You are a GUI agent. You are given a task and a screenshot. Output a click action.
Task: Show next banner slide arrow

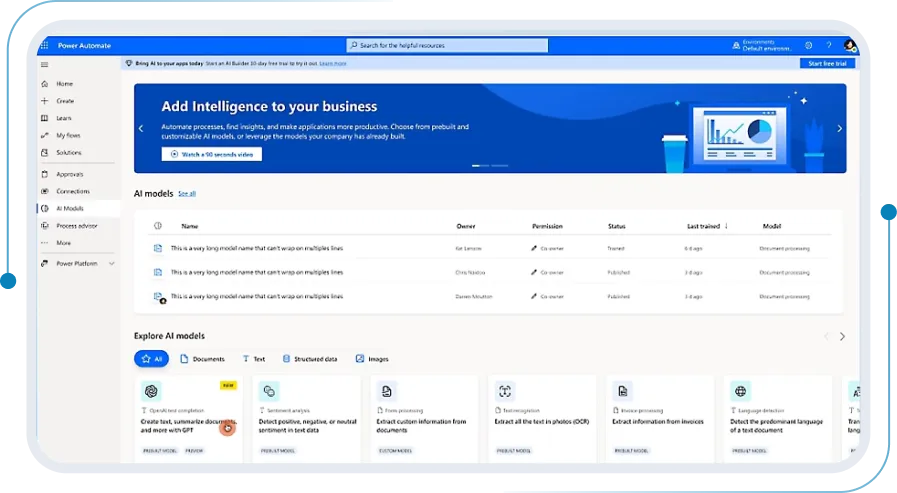[839, 128]
